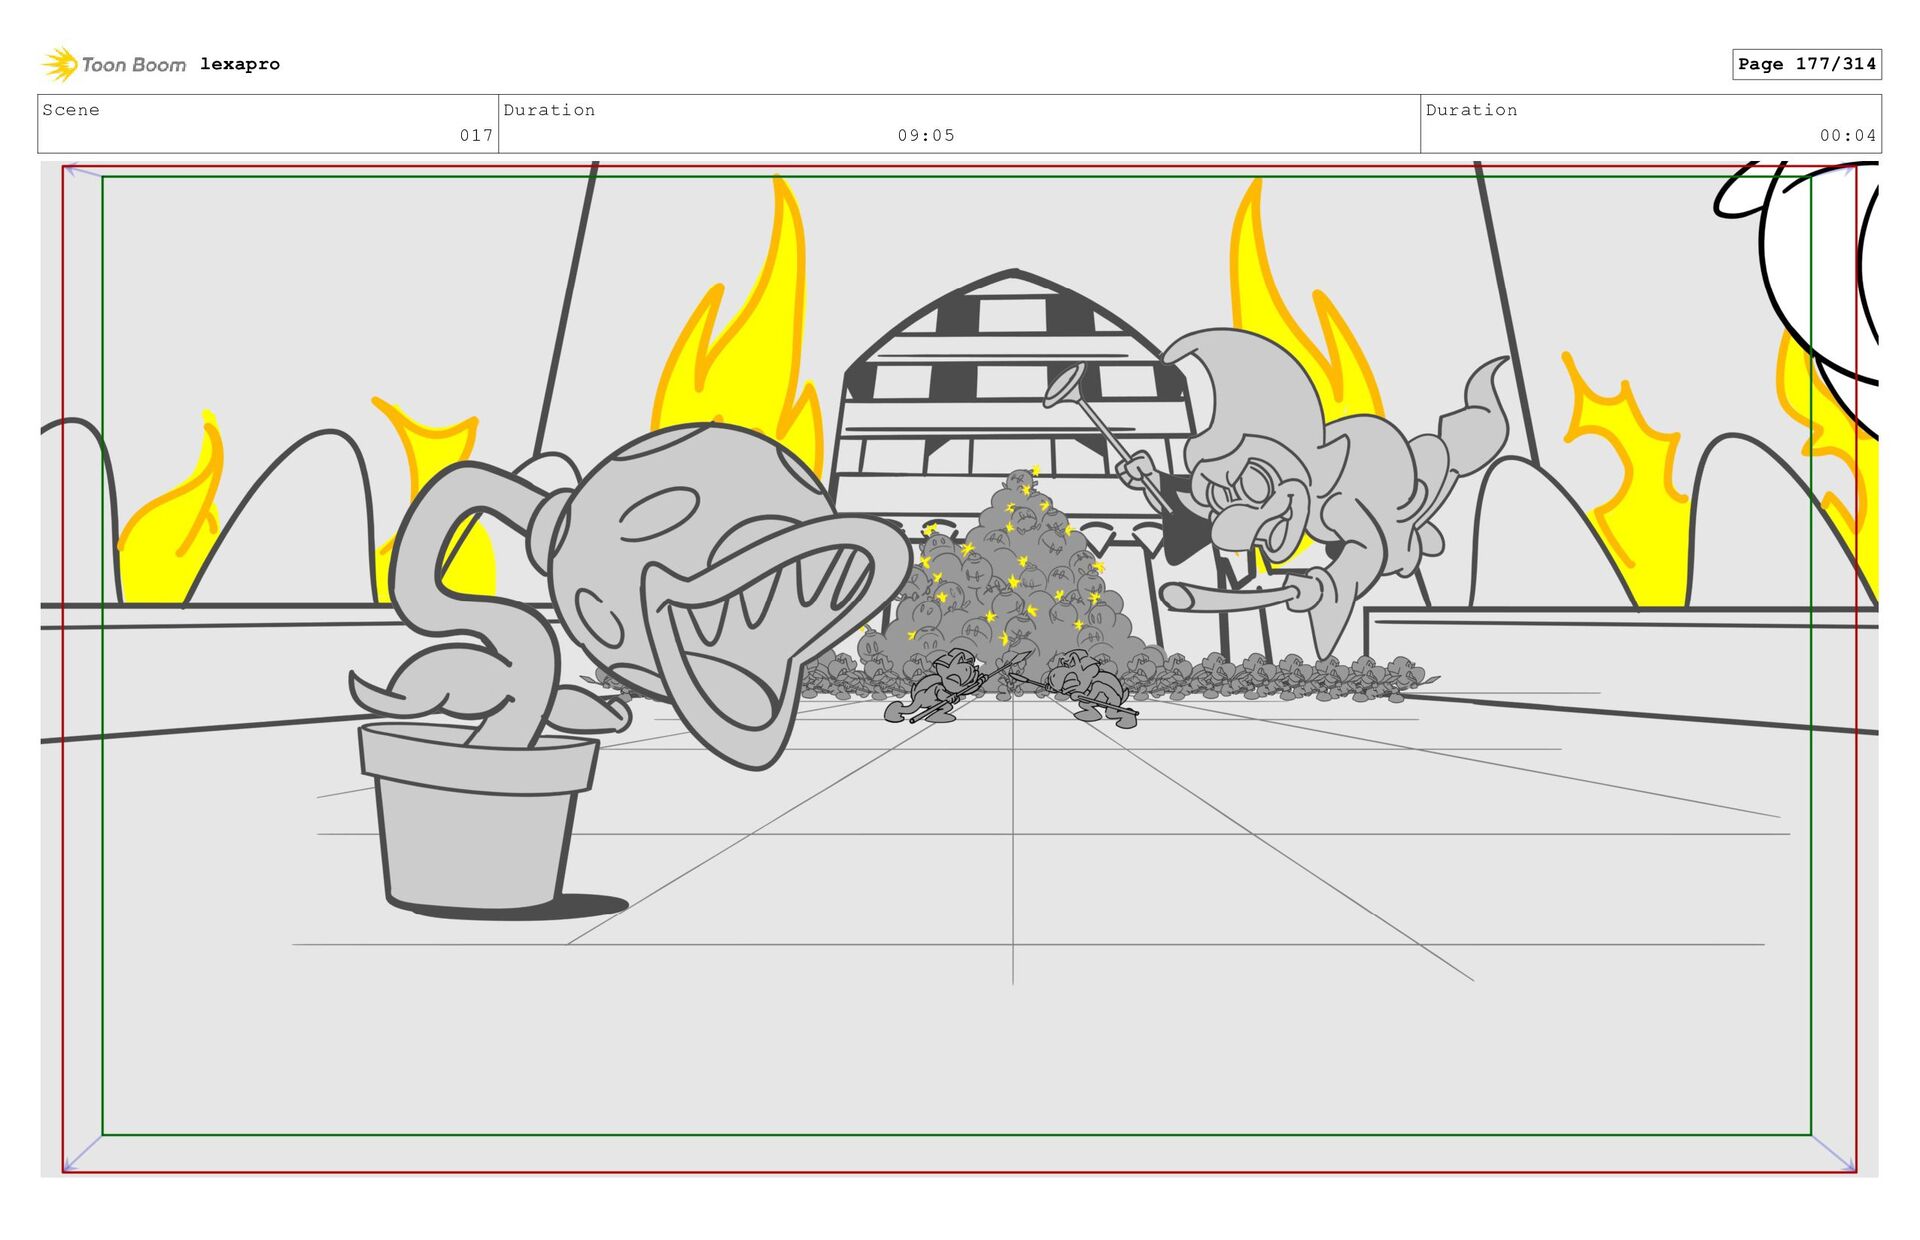This screenshot has width=1920, height=1240.
Task: Click the Toon Boom logo icon
Action: (x=59, y=64)
